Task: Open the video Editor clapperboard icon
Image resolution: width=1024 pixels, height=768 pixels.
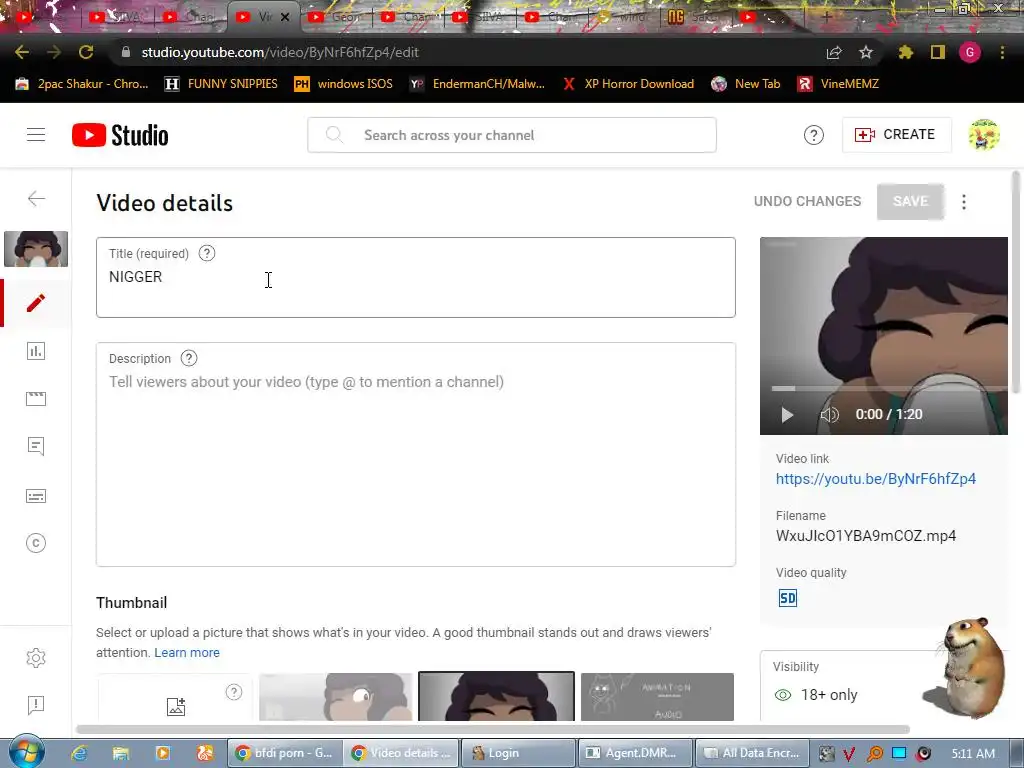Action: point(36,398)
